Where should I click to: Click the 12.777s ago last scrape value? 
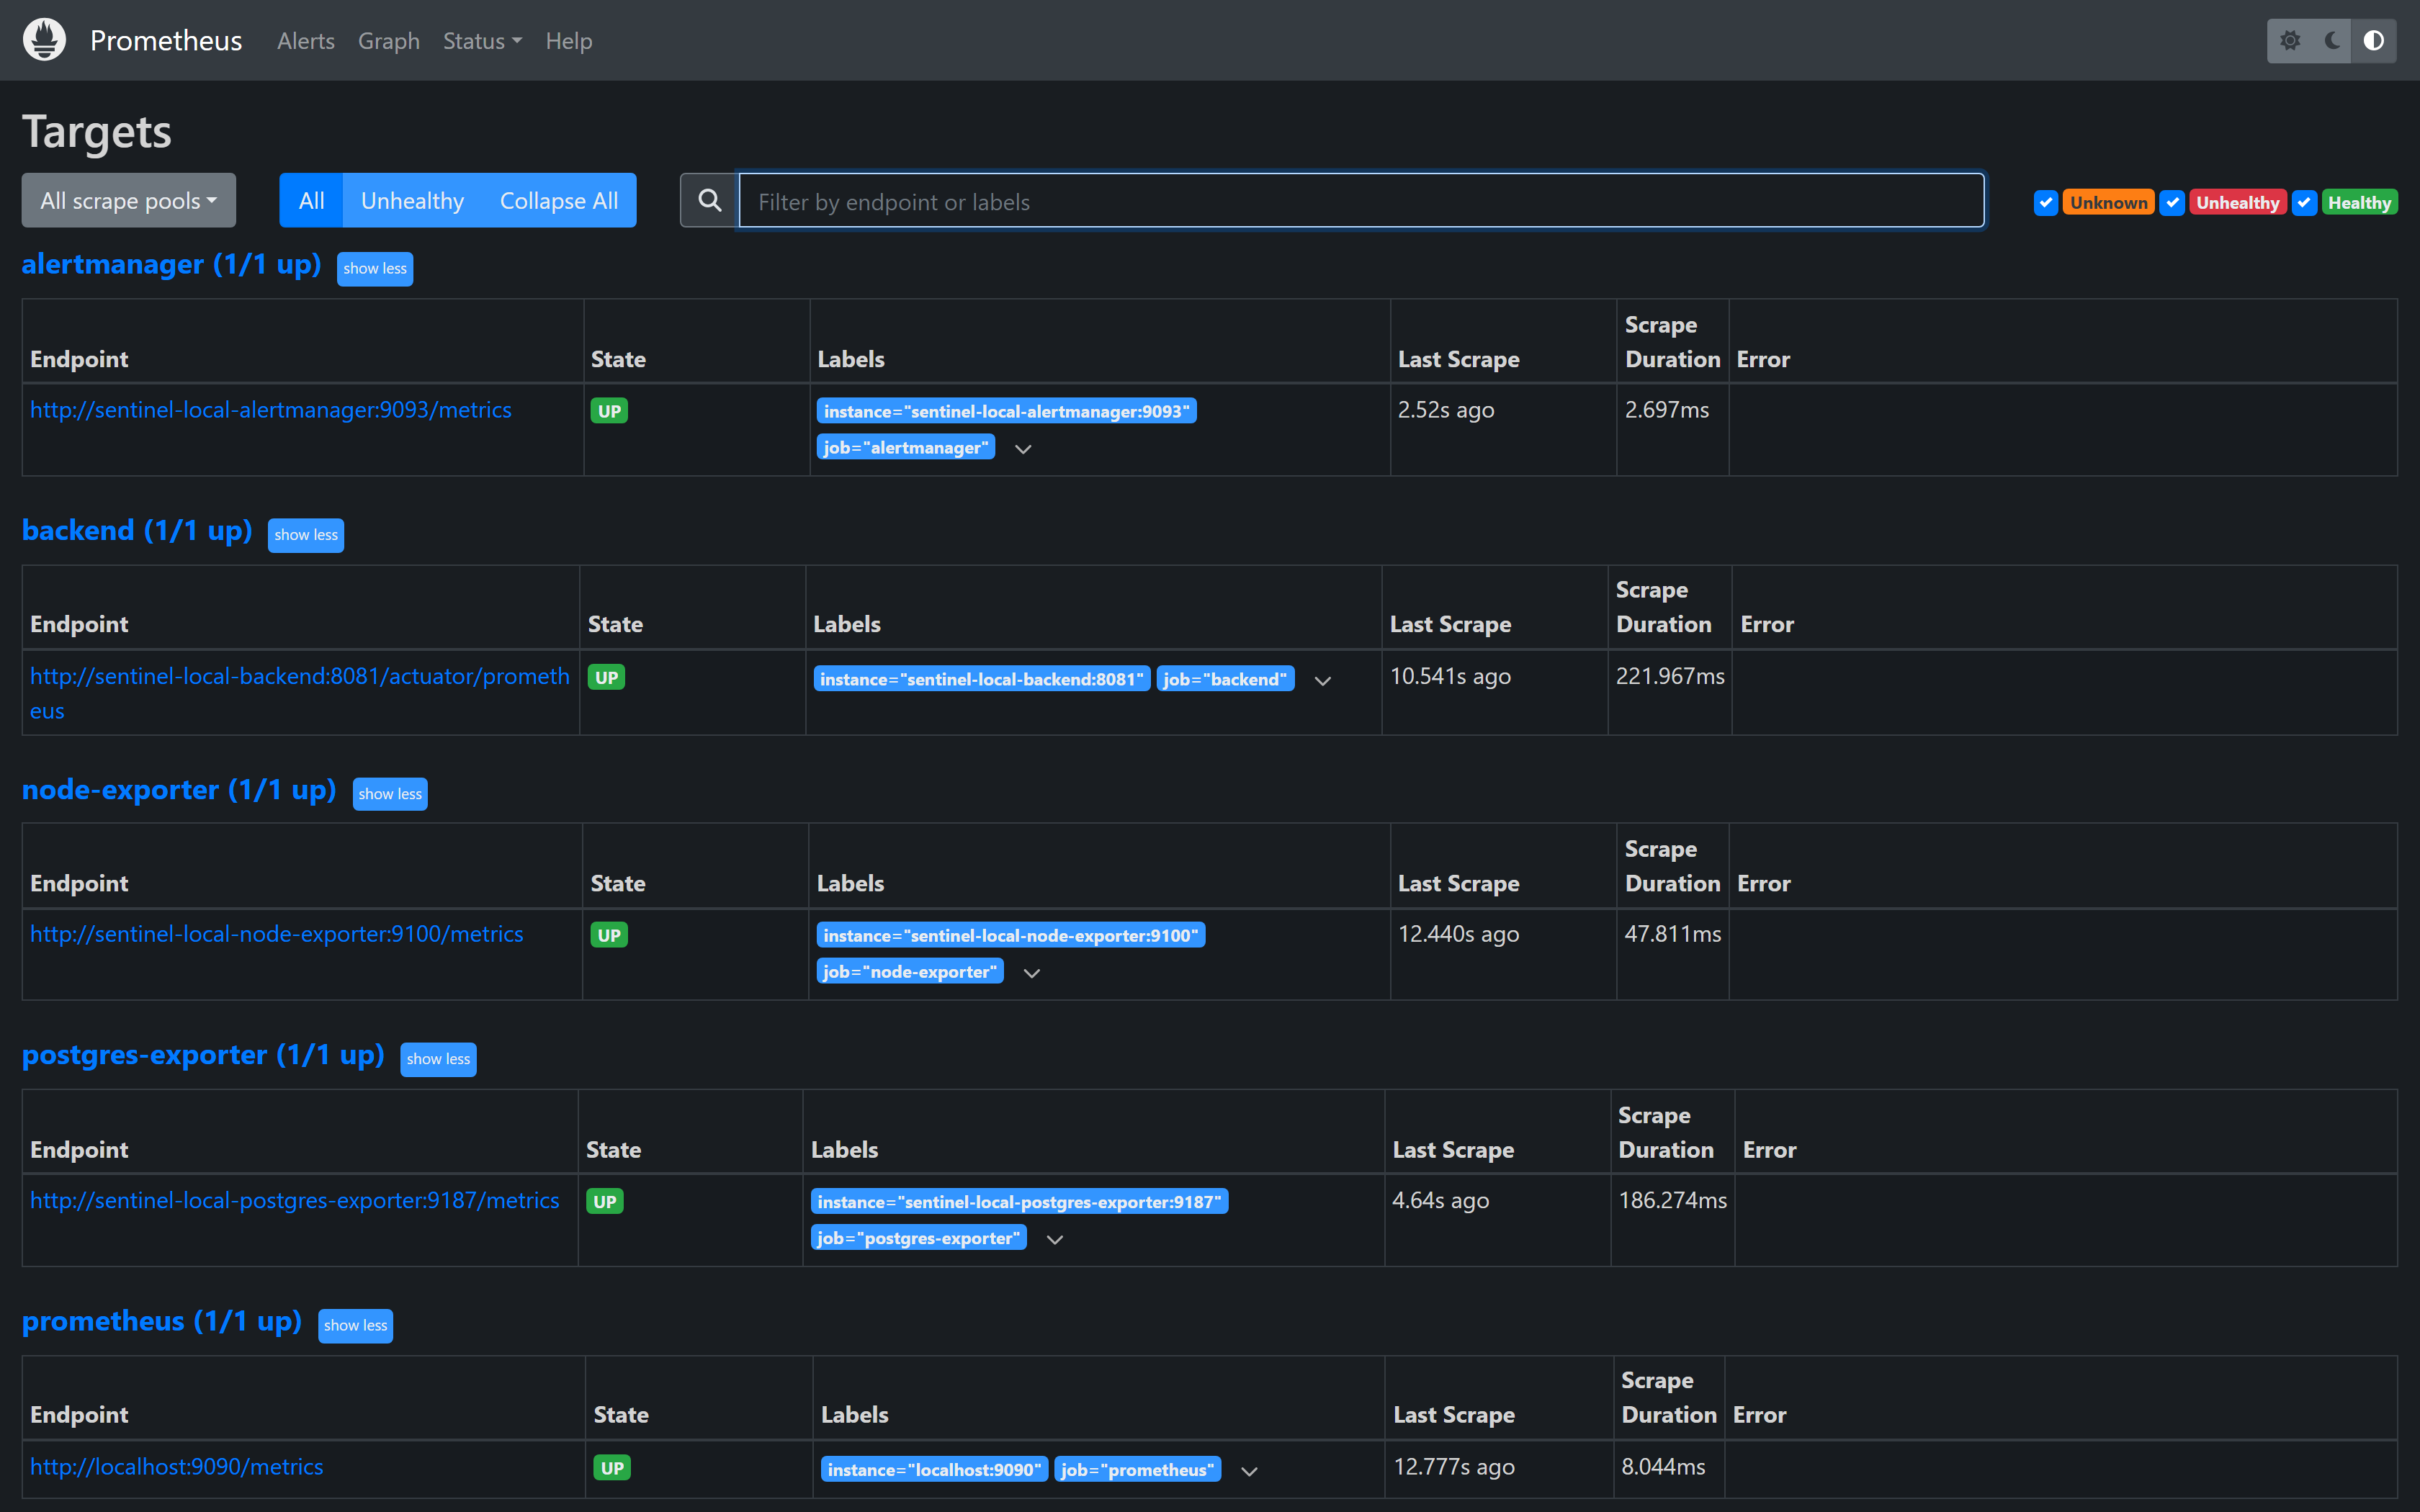[1454, 1467]
